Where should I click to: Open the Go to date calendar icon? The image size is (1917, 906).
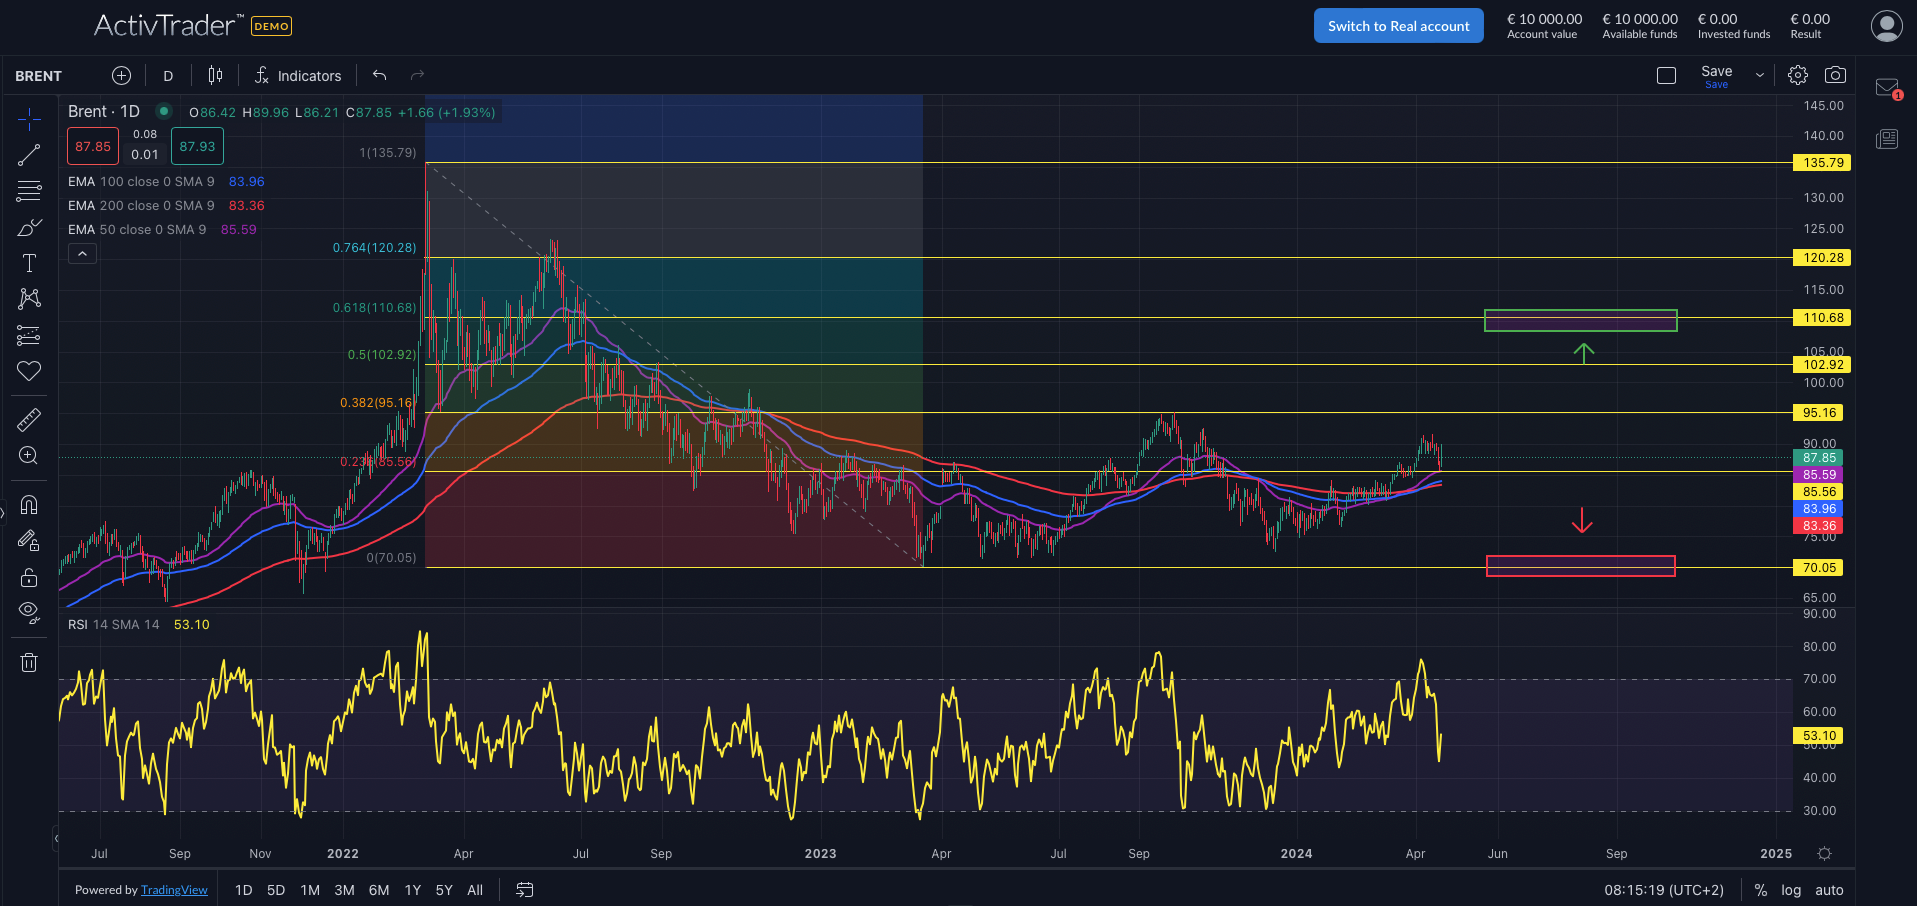524,890
